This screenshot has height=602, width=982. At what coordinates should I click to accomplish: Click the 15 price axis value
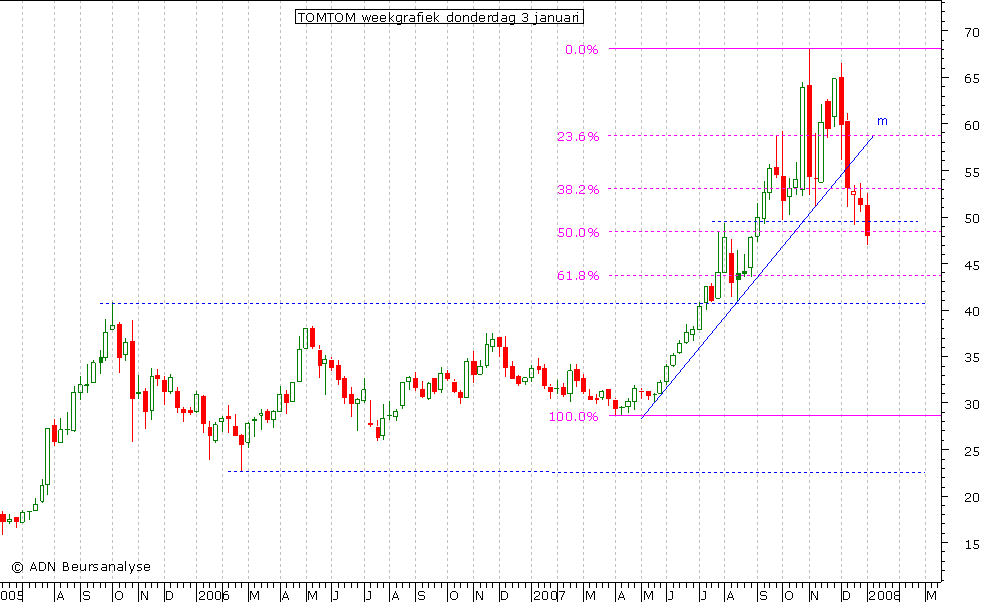click(971, 544)
